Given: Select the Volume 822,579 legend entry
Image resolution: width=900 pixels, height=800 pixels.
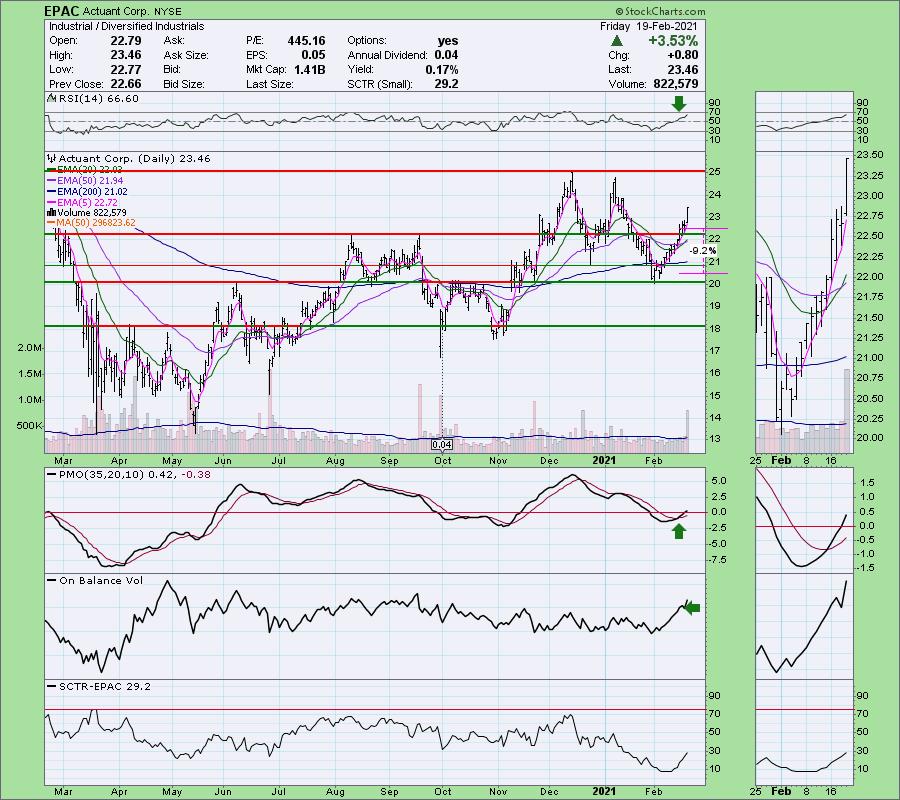Looking at the screenshot, I should point(92,213).
